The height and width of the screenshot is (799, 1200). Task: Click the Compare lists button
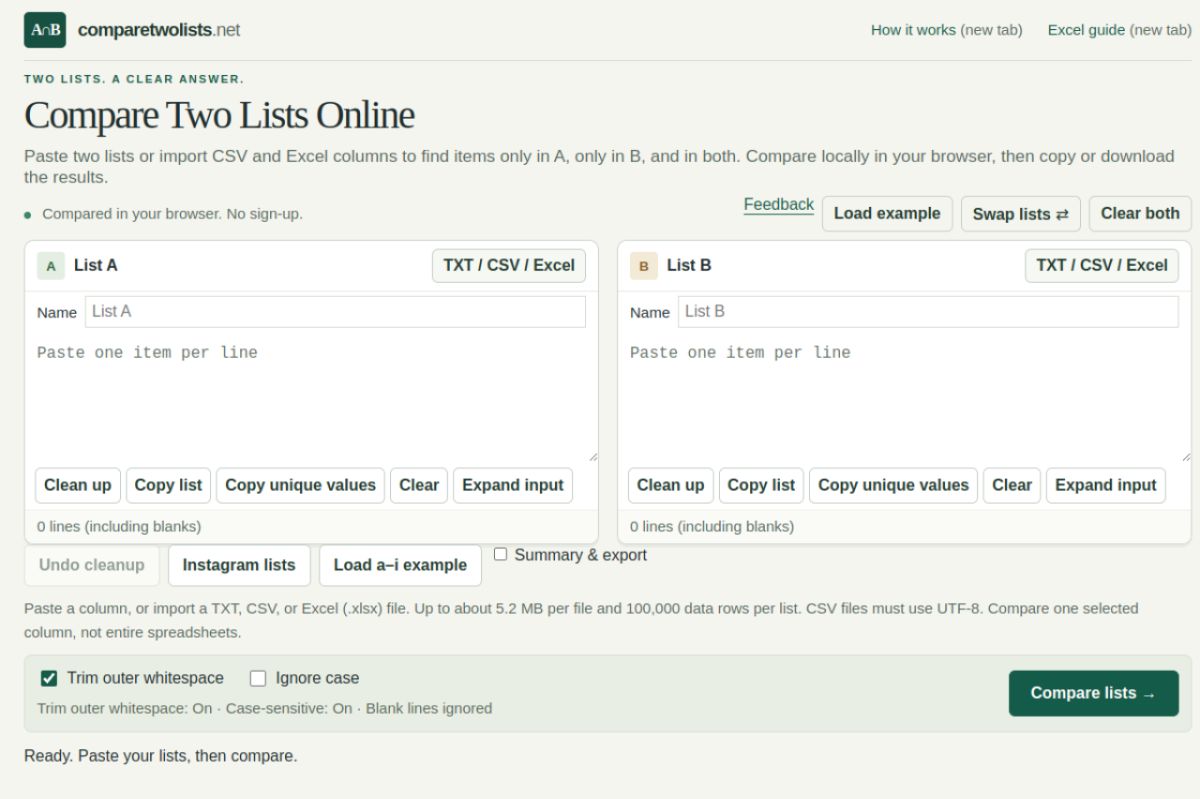(1093, 693)
